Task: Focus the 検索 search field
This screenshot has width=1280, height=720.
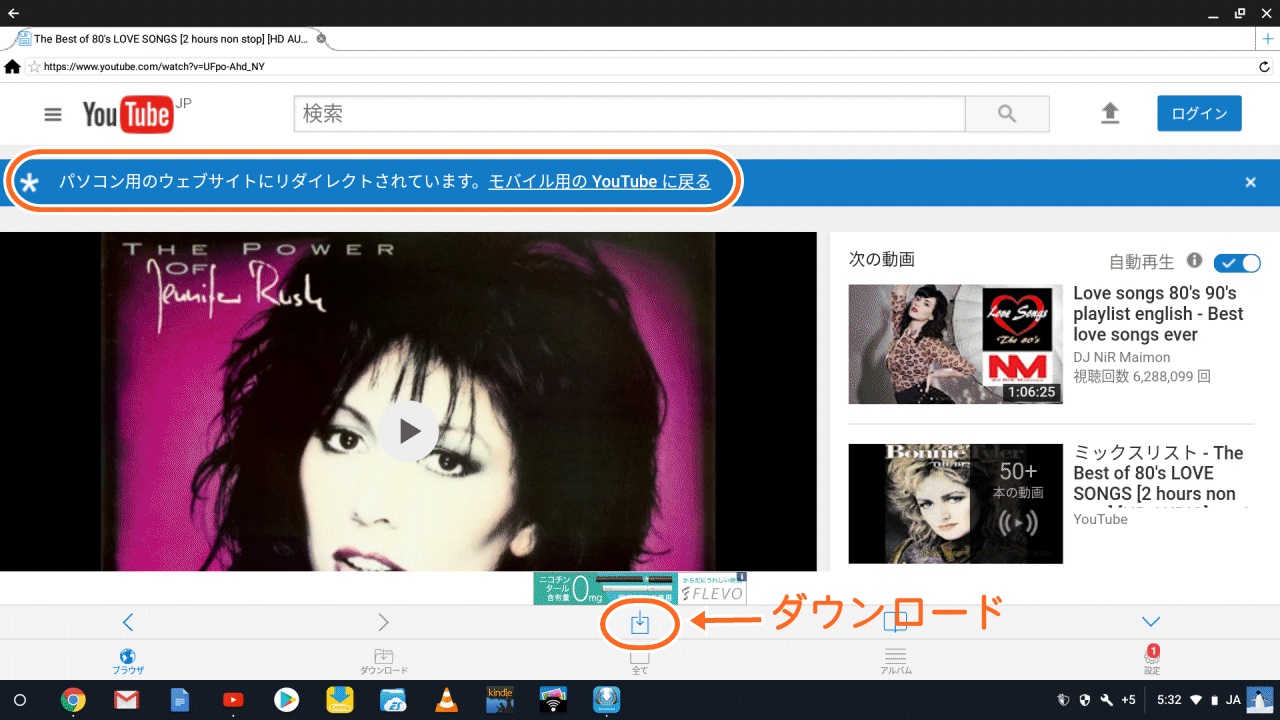Action: pos(629,114)
